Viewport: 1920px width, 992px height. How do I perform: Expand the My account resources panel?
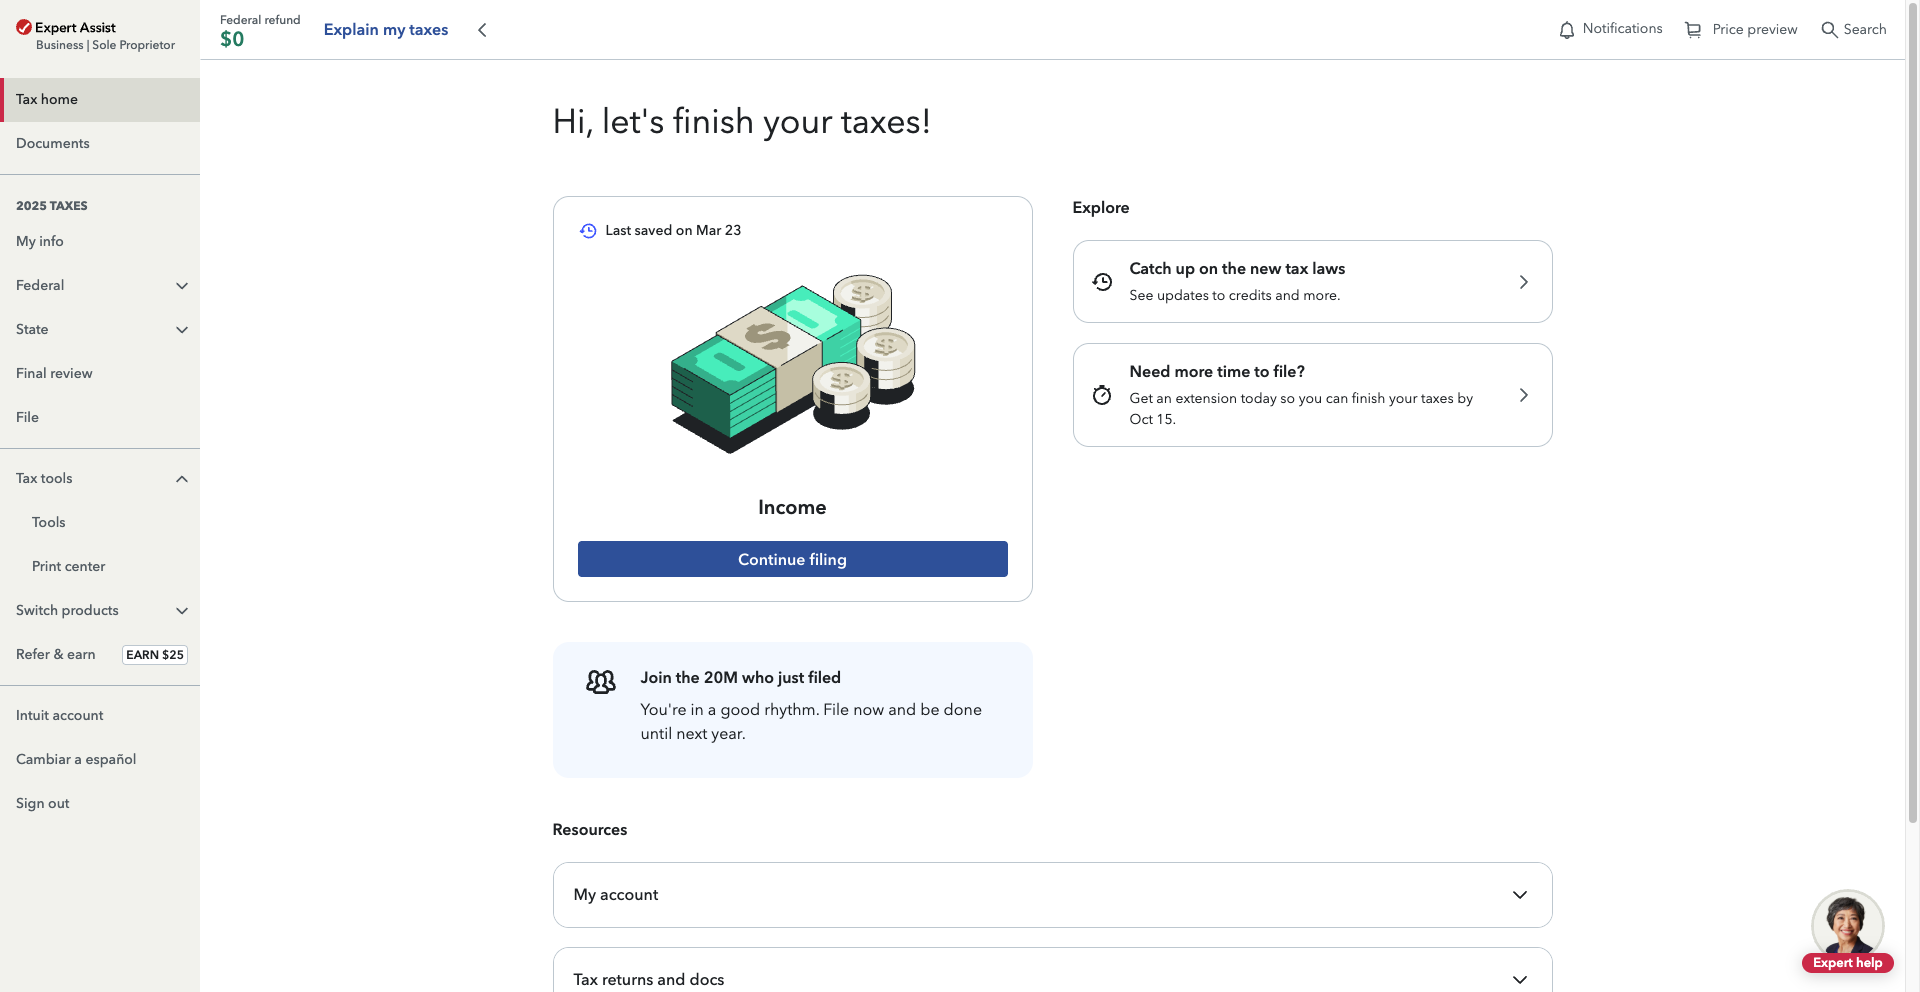(1519, 895)
